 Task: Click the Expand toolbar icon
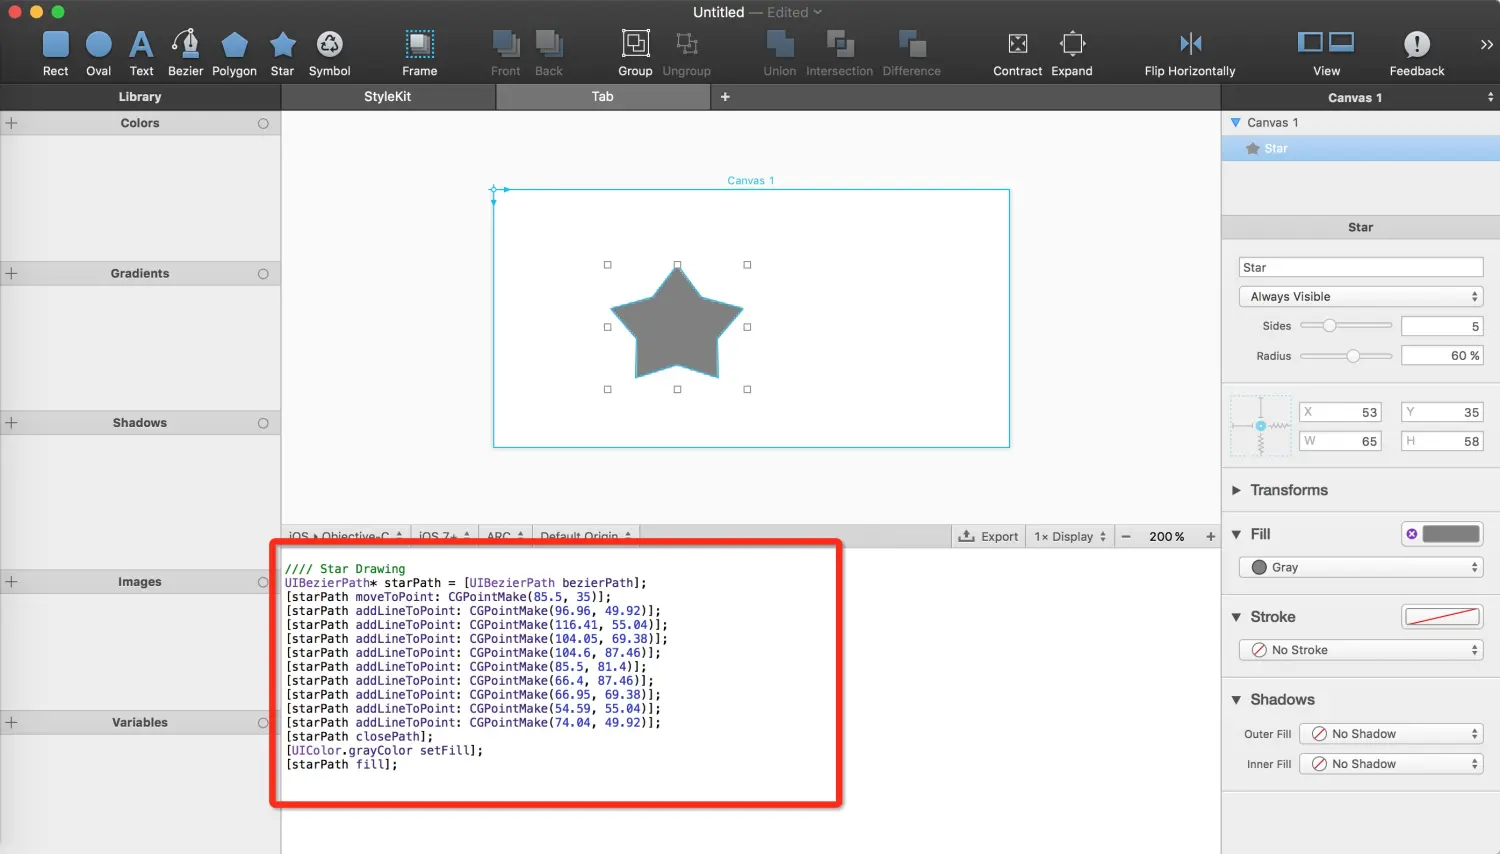point(1072,43)
